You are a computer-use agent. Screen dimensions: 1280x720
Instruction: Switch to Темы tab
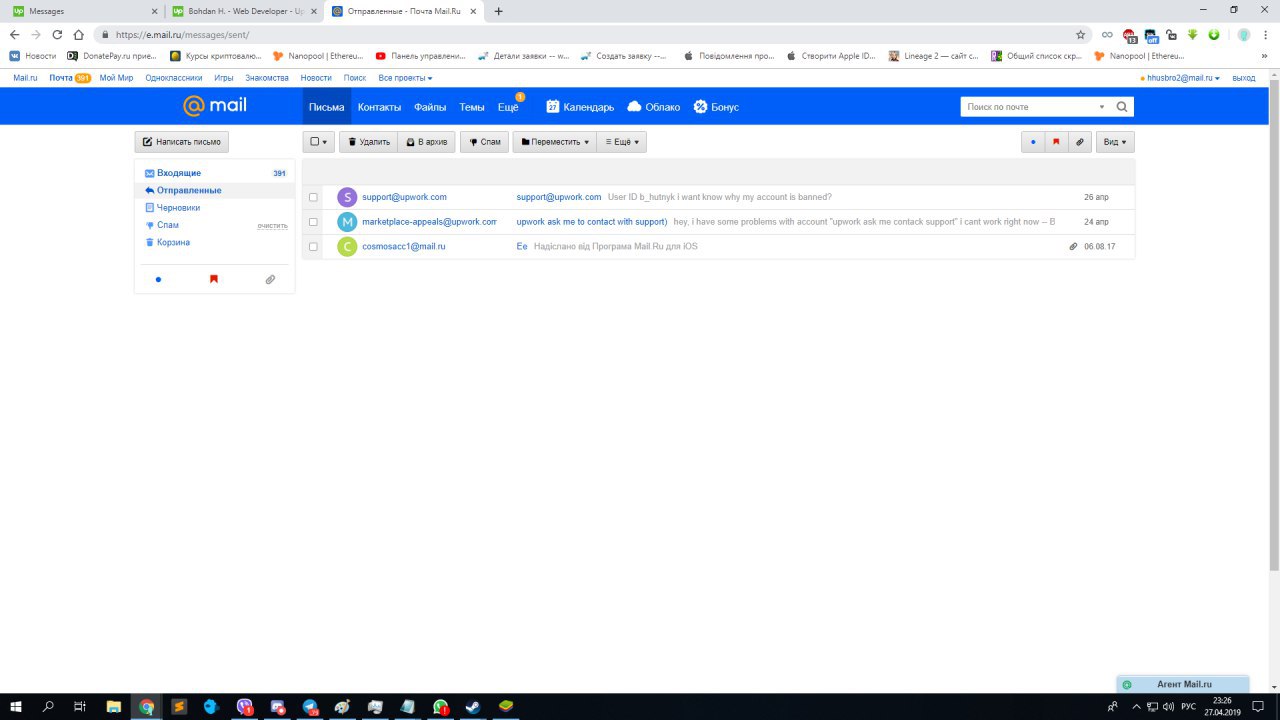pyautogui.click(x=472, y=107)
